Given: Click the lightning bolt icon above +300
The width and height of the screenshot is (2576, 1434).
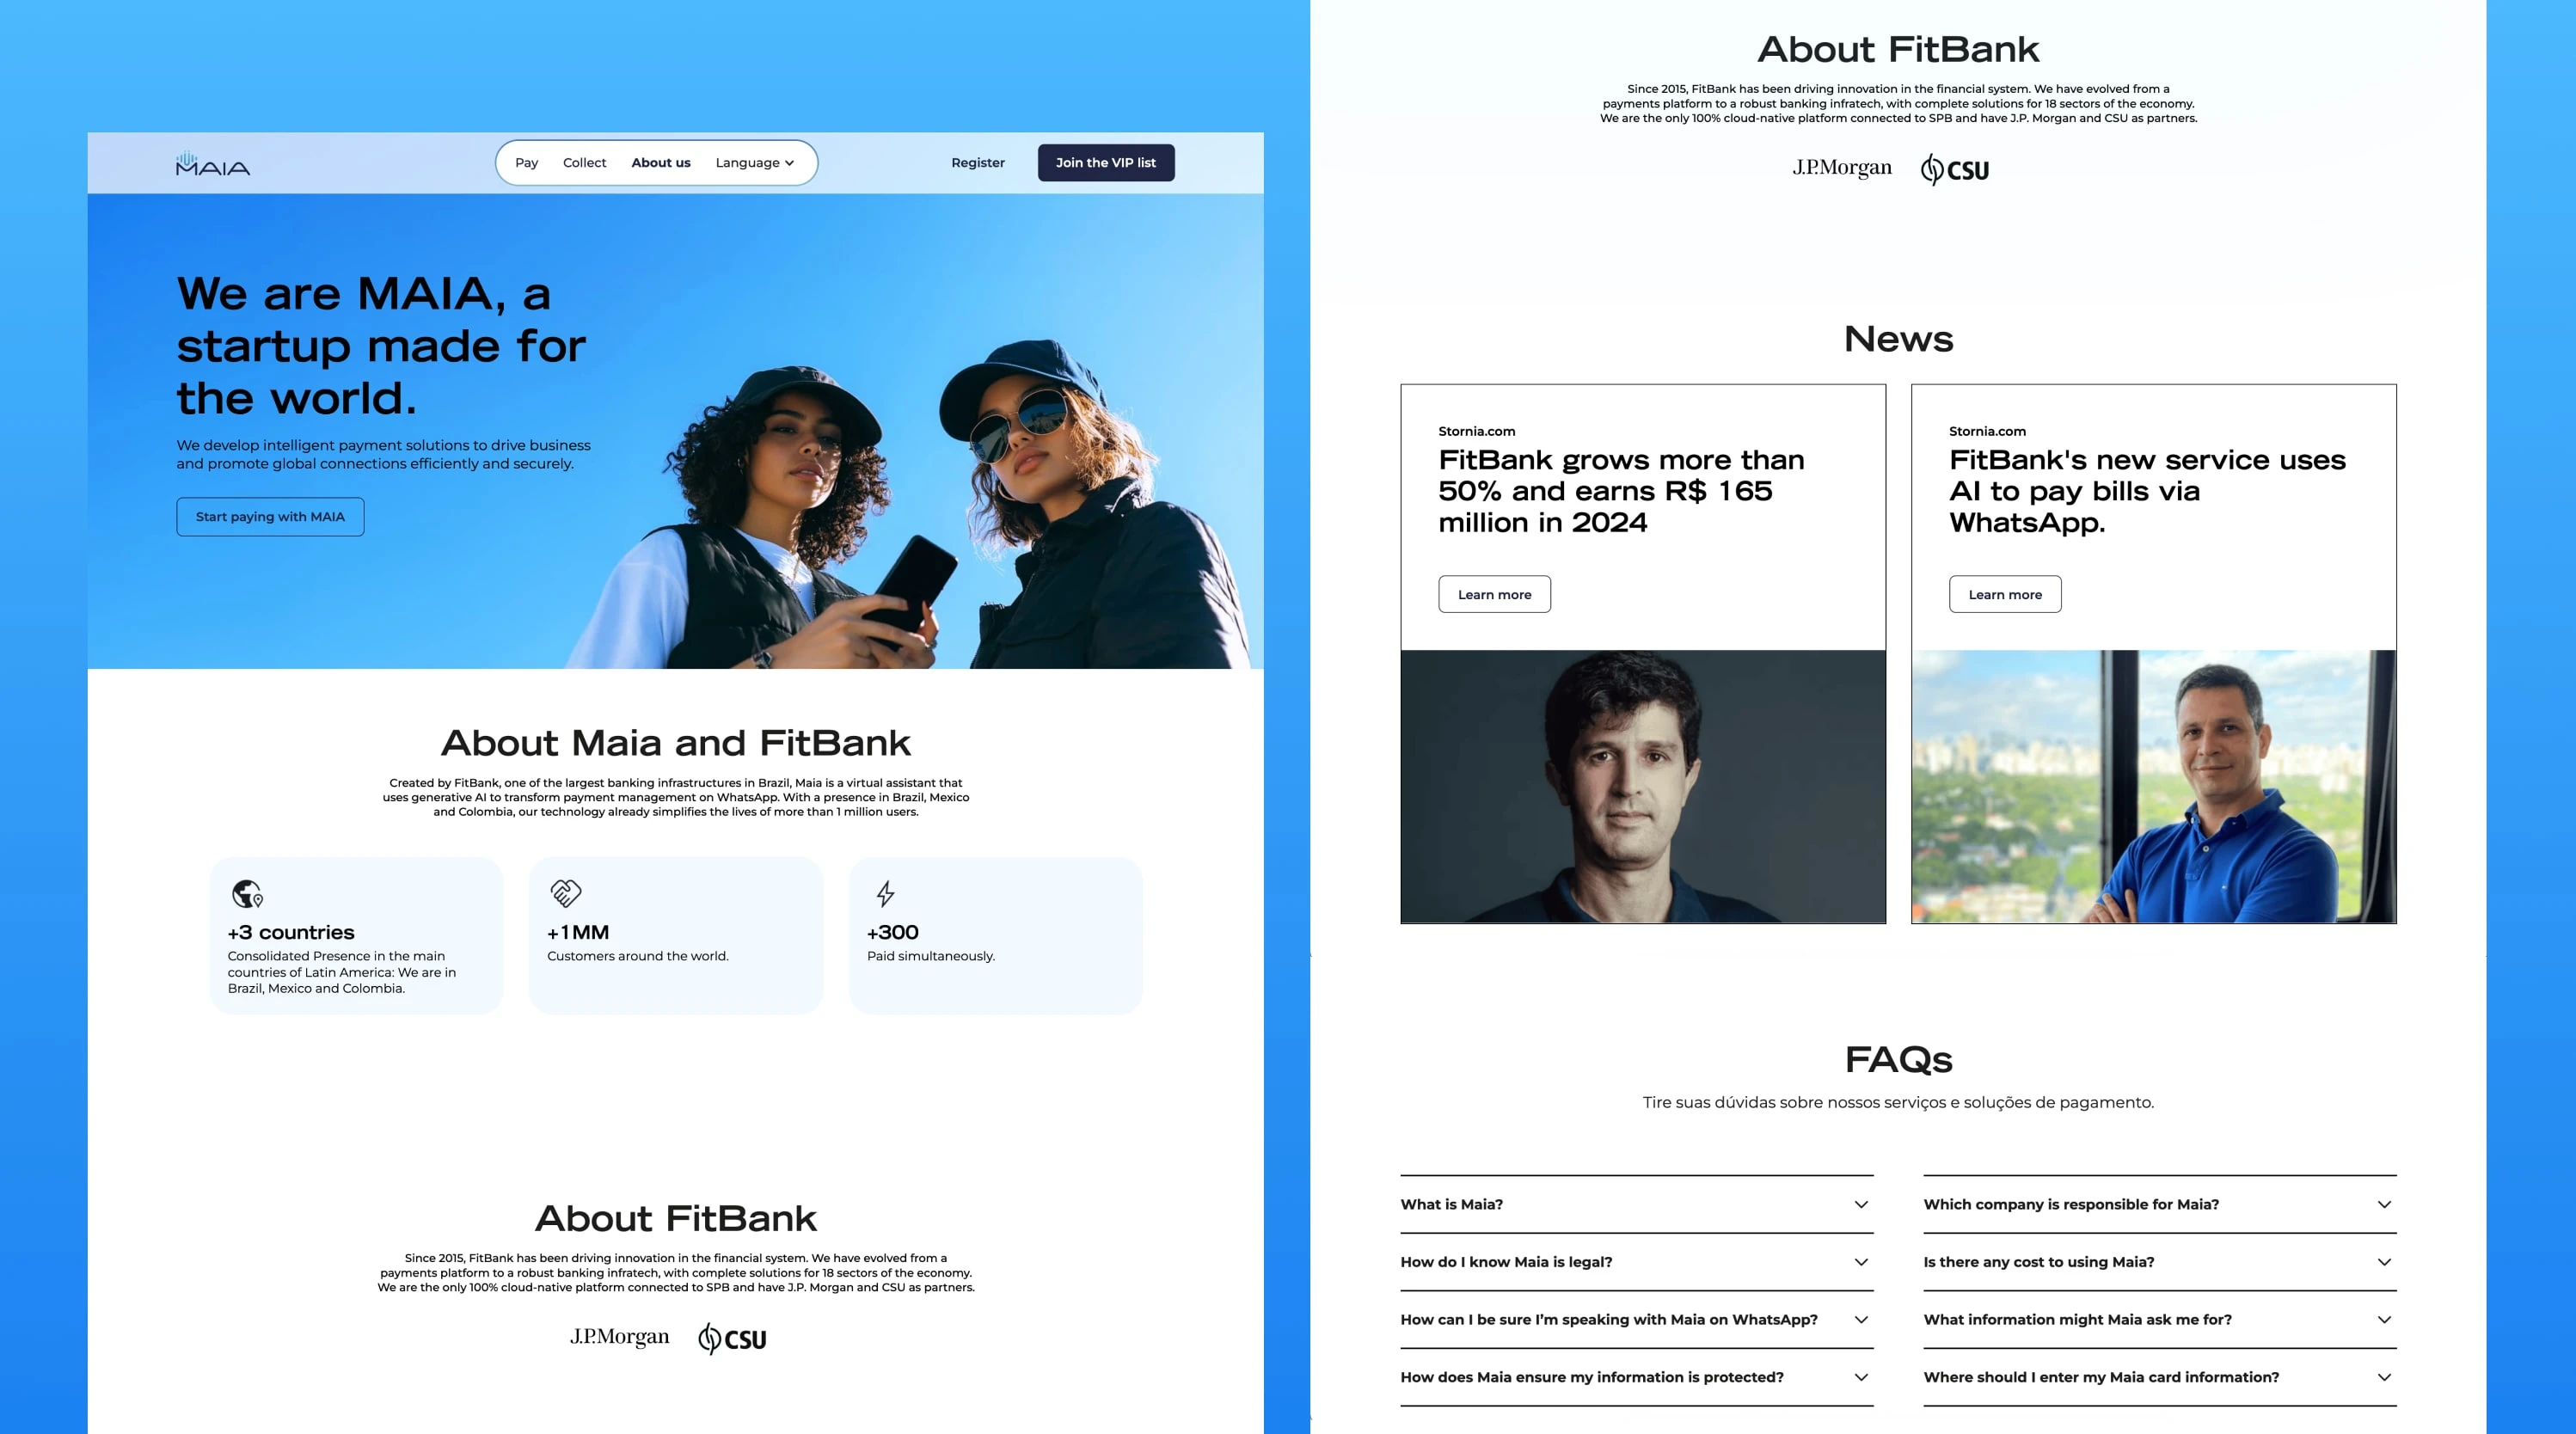Looking at the screenshot, I should coord(885,892).
